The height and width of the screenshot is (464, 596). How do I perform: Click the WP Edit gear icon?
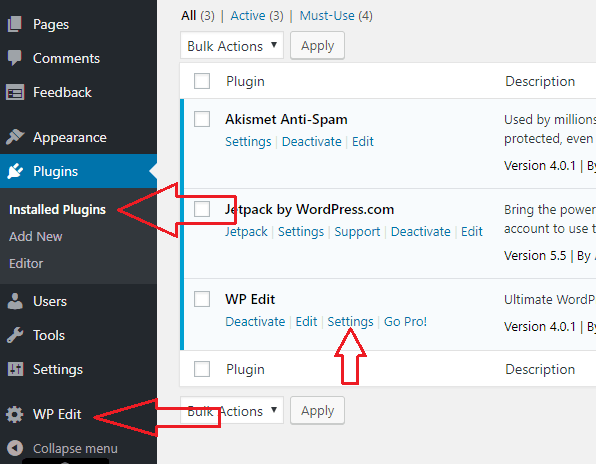point(15,414)
